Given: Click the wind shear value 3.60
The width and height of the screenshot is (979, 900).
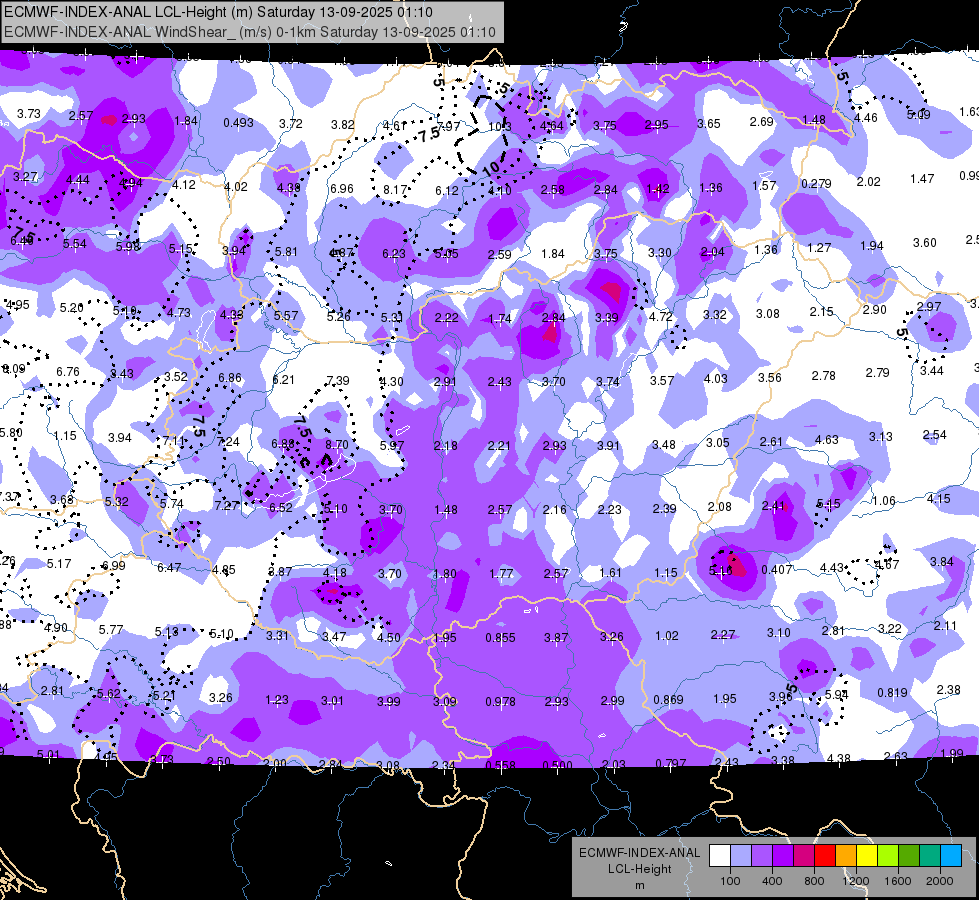Looking at the screenshot, I should (925, 242).
